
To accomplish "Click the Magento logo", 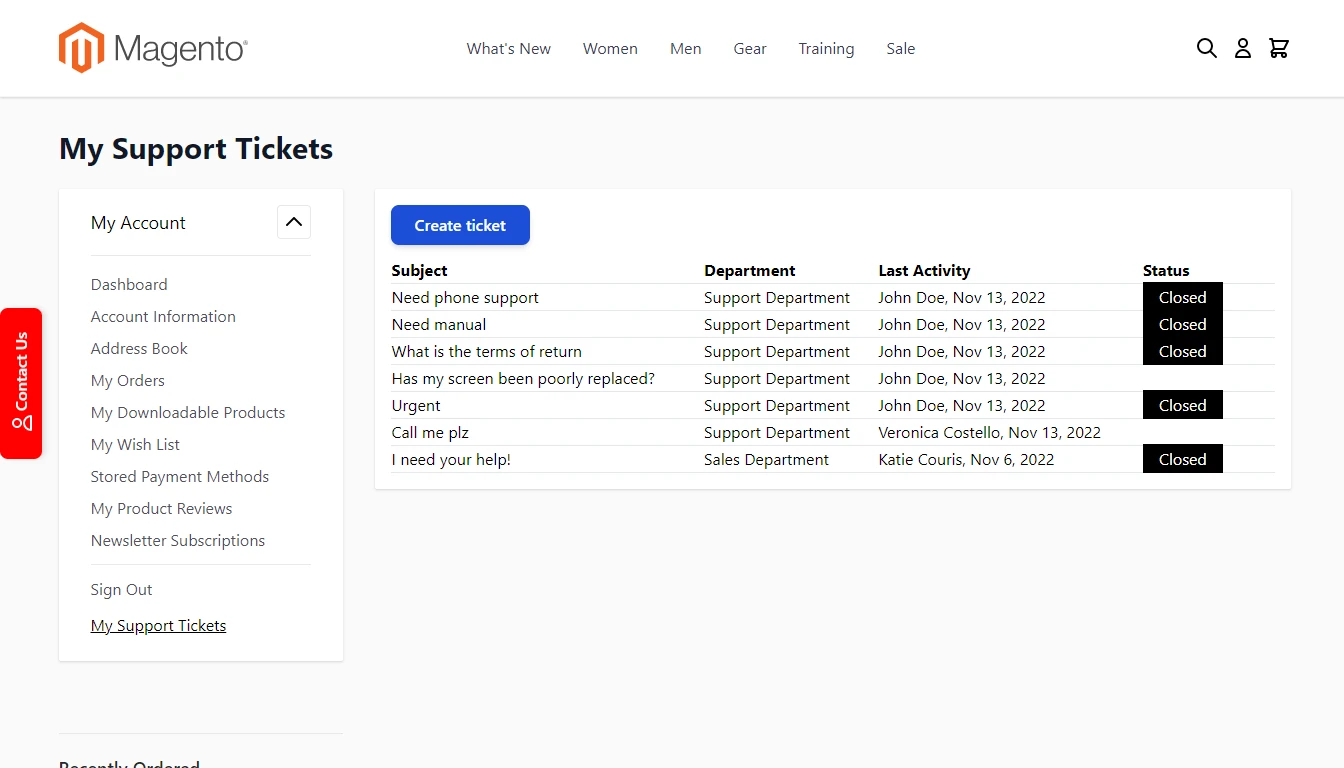I will point(153,48).
